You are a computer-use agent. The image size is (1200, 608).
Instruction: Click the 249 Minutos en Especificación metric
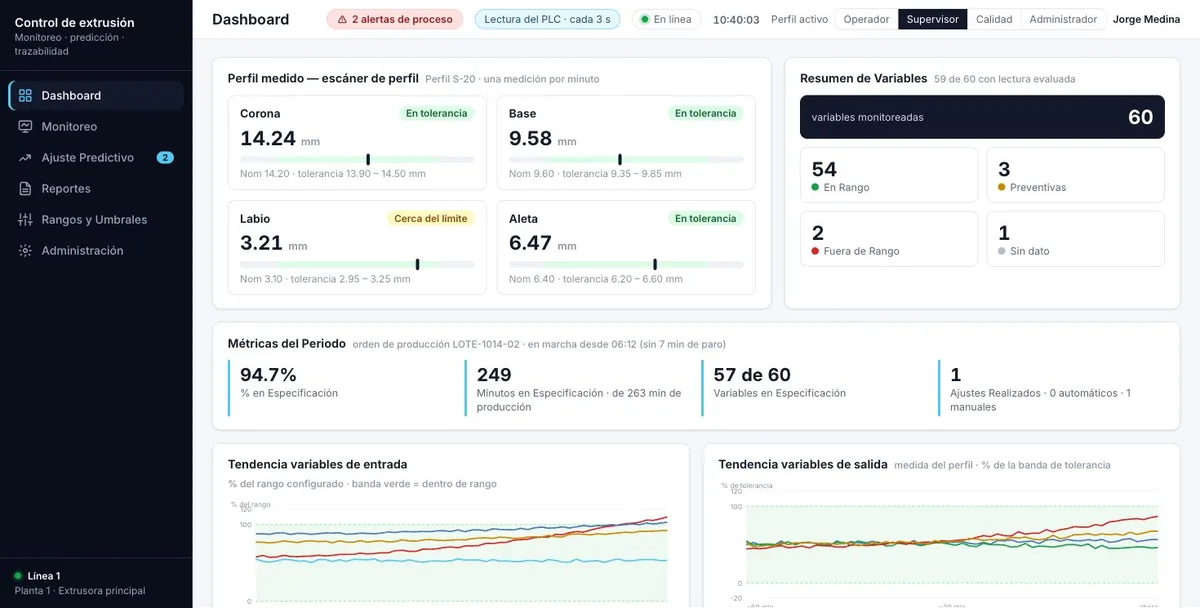577,387
